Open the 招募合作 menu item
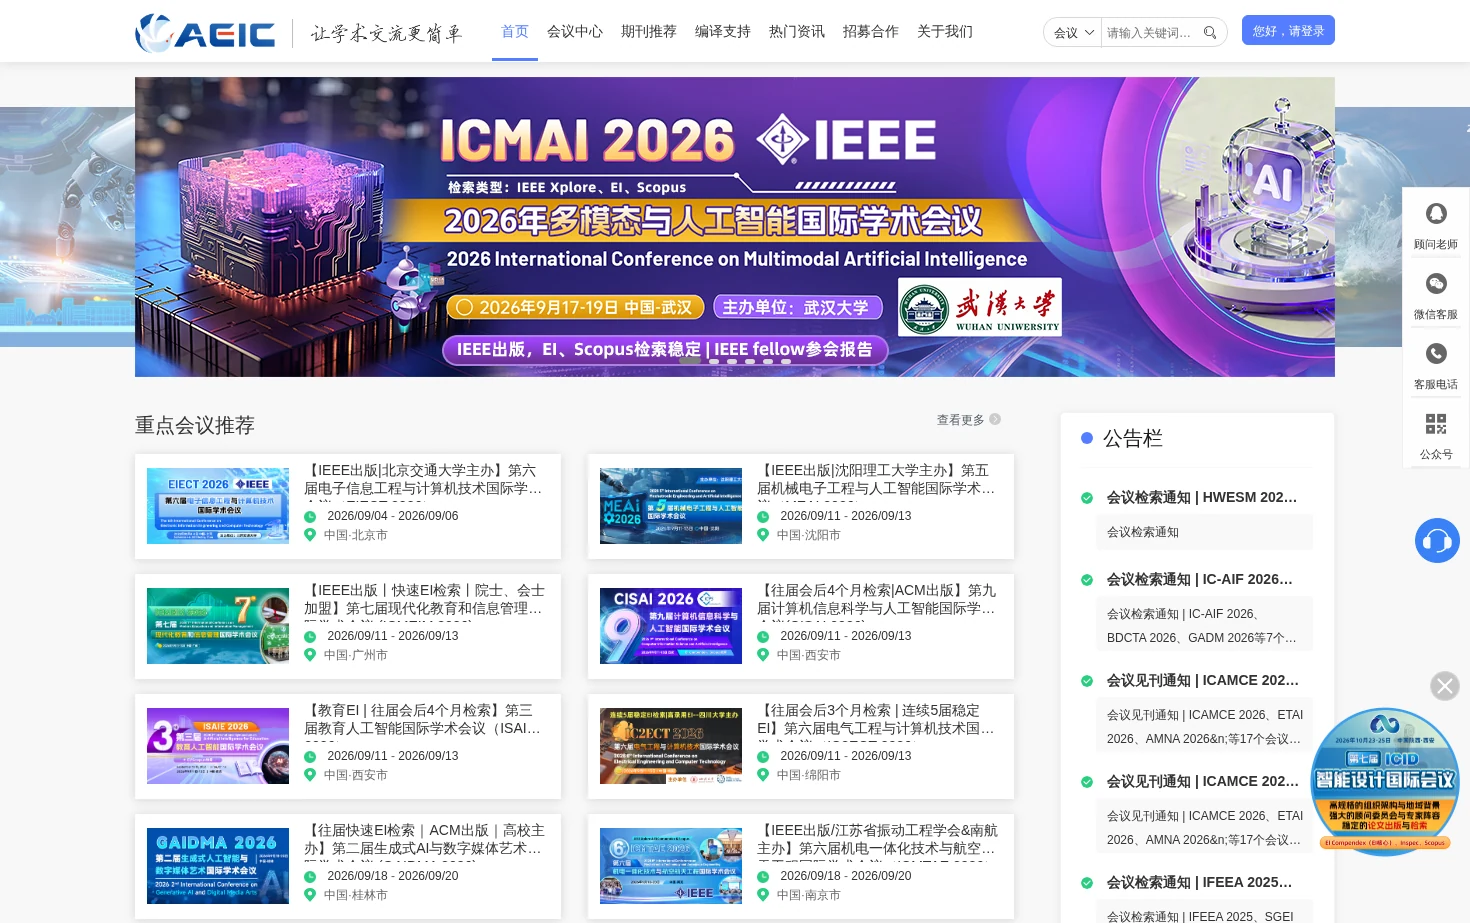Image resolution: width=1470 pixels, height=923 pixels. coord(871,32)
